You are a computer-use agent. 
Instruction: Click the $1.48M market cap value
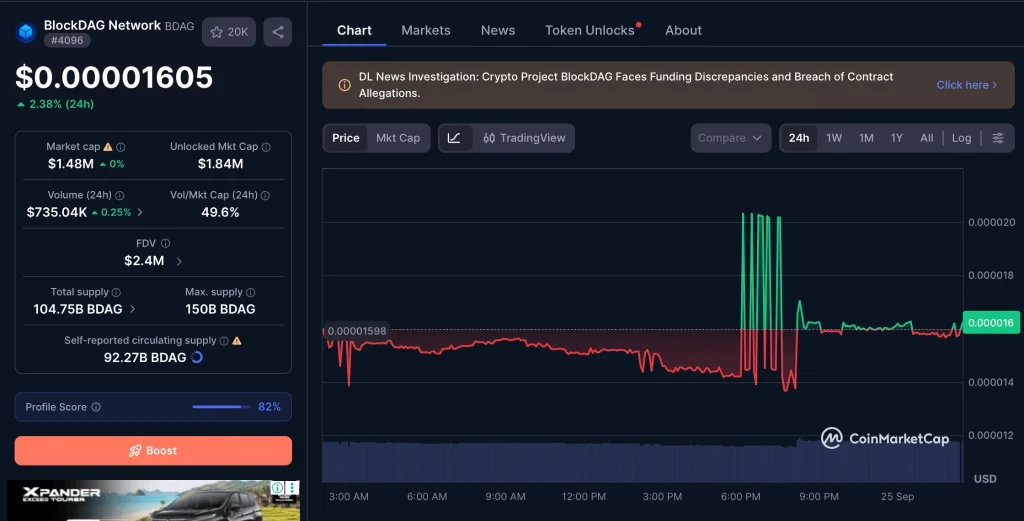point(71,164)
